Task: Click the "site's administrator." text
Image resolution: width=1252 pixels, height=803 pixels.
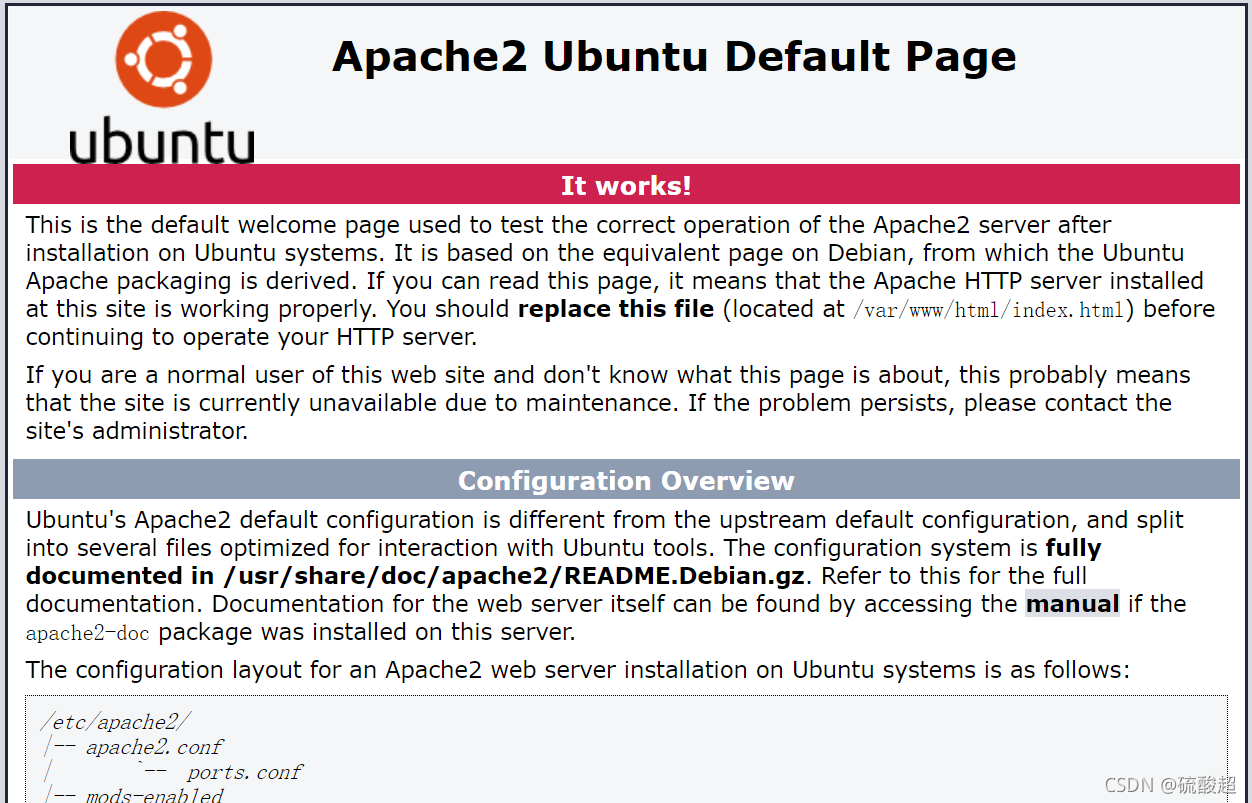Action: coord(137,431)
